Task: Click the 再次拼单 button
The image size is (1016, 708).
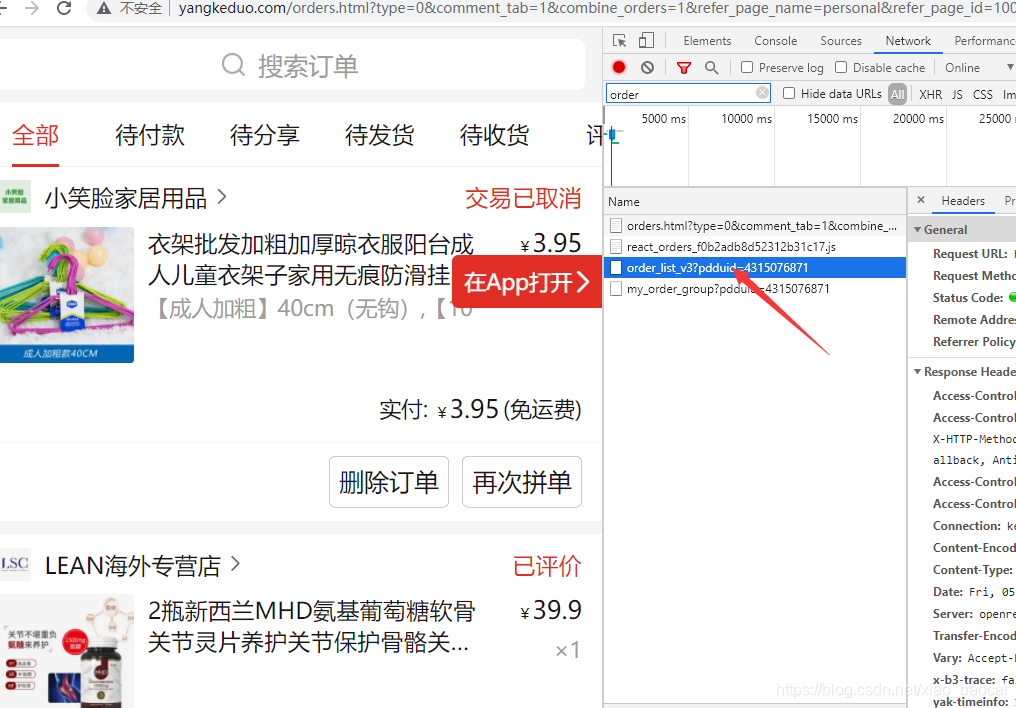Action: [522, 482]
